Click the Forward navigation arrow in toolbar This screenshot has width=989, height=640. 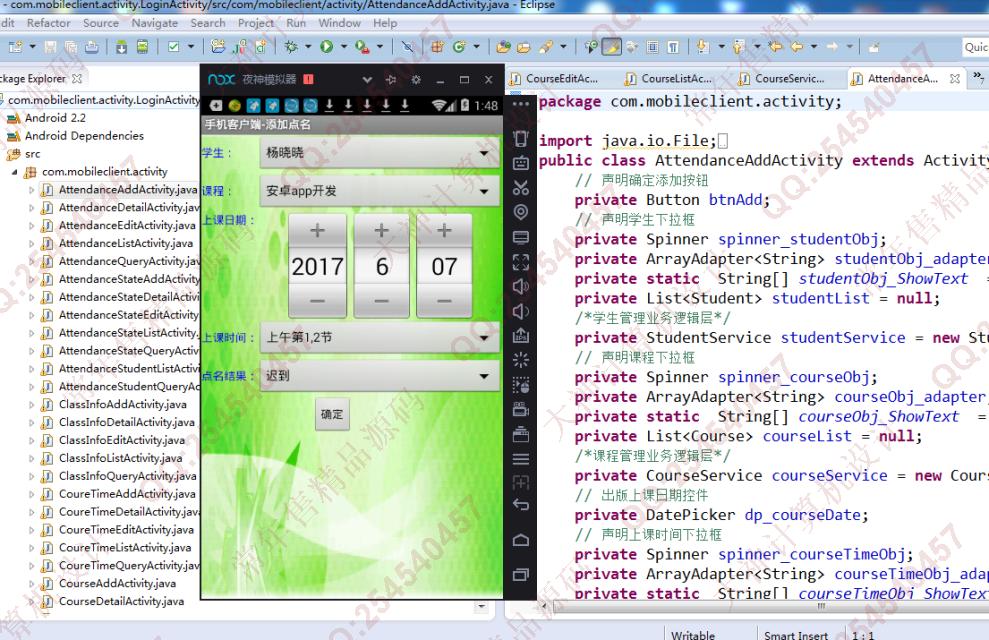pos(833,47)
